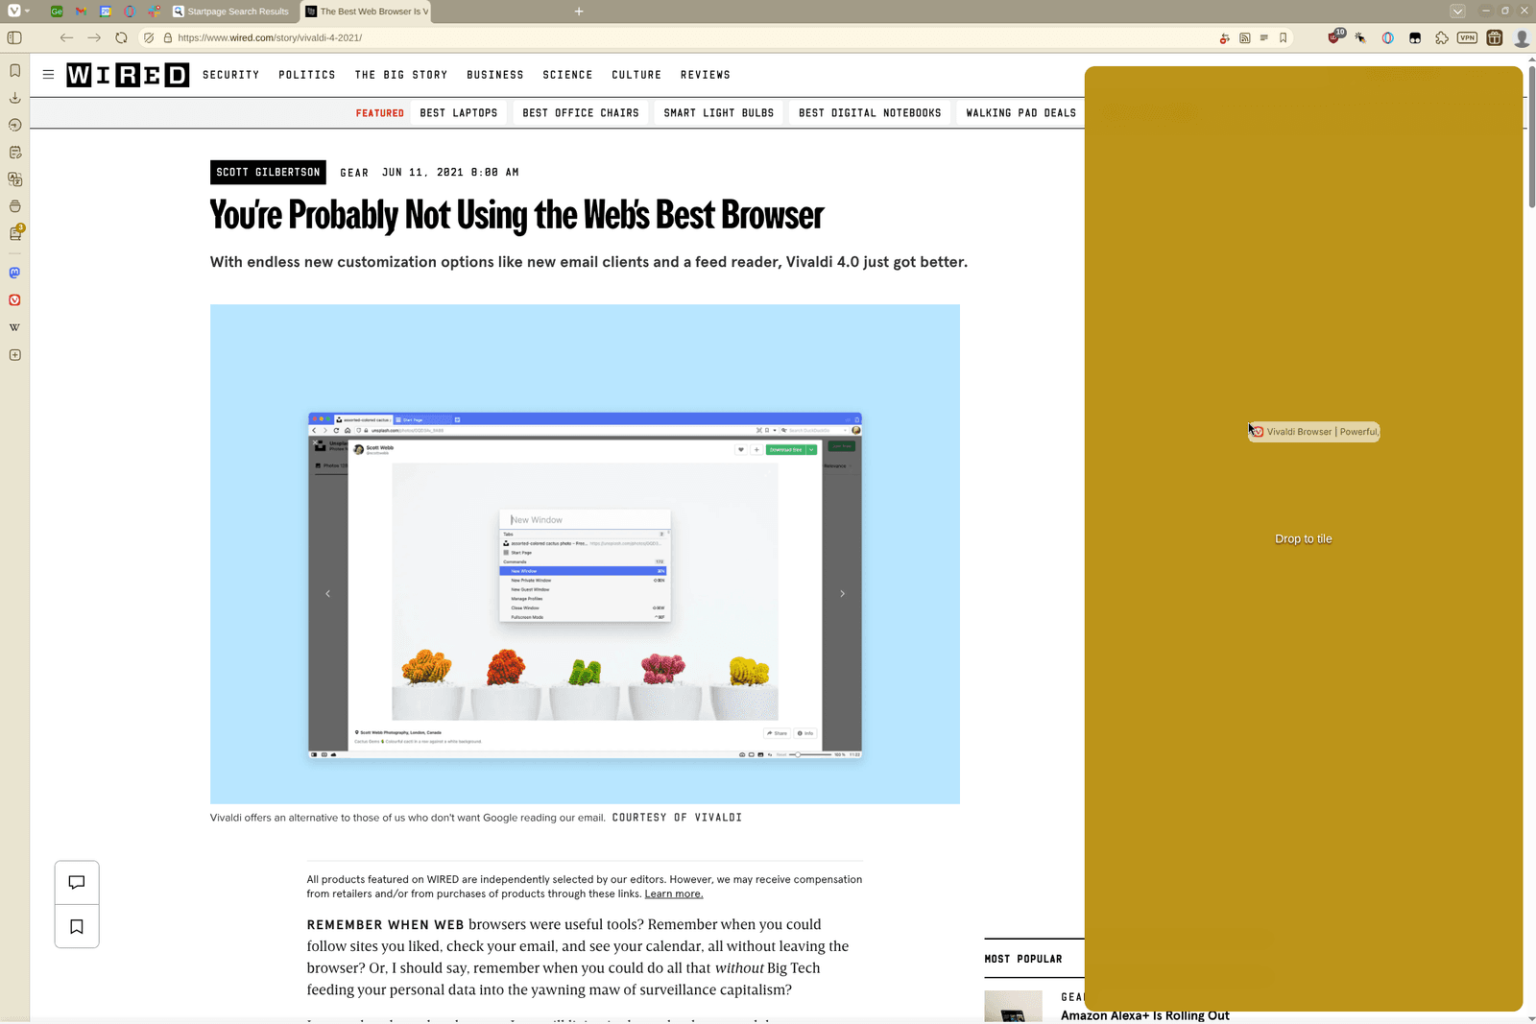Open the Extensions puzzle icon
The width and height of the screenshot is (1536, 1024).
(1441, 38)
